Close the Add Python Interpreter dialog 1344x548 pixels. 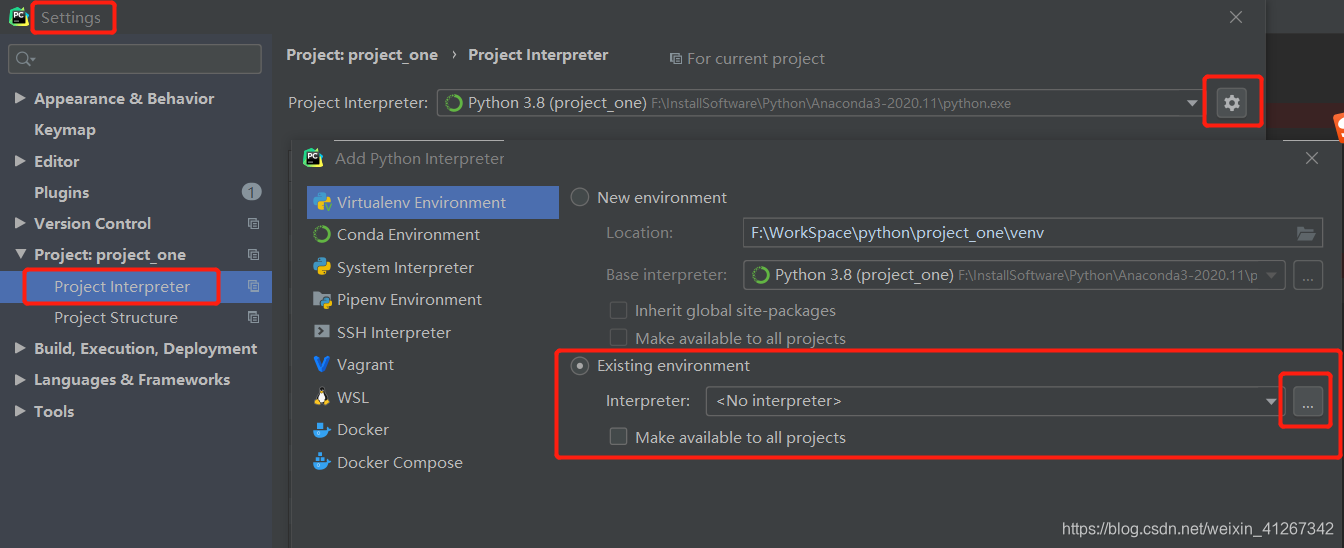click(1312, 158)
